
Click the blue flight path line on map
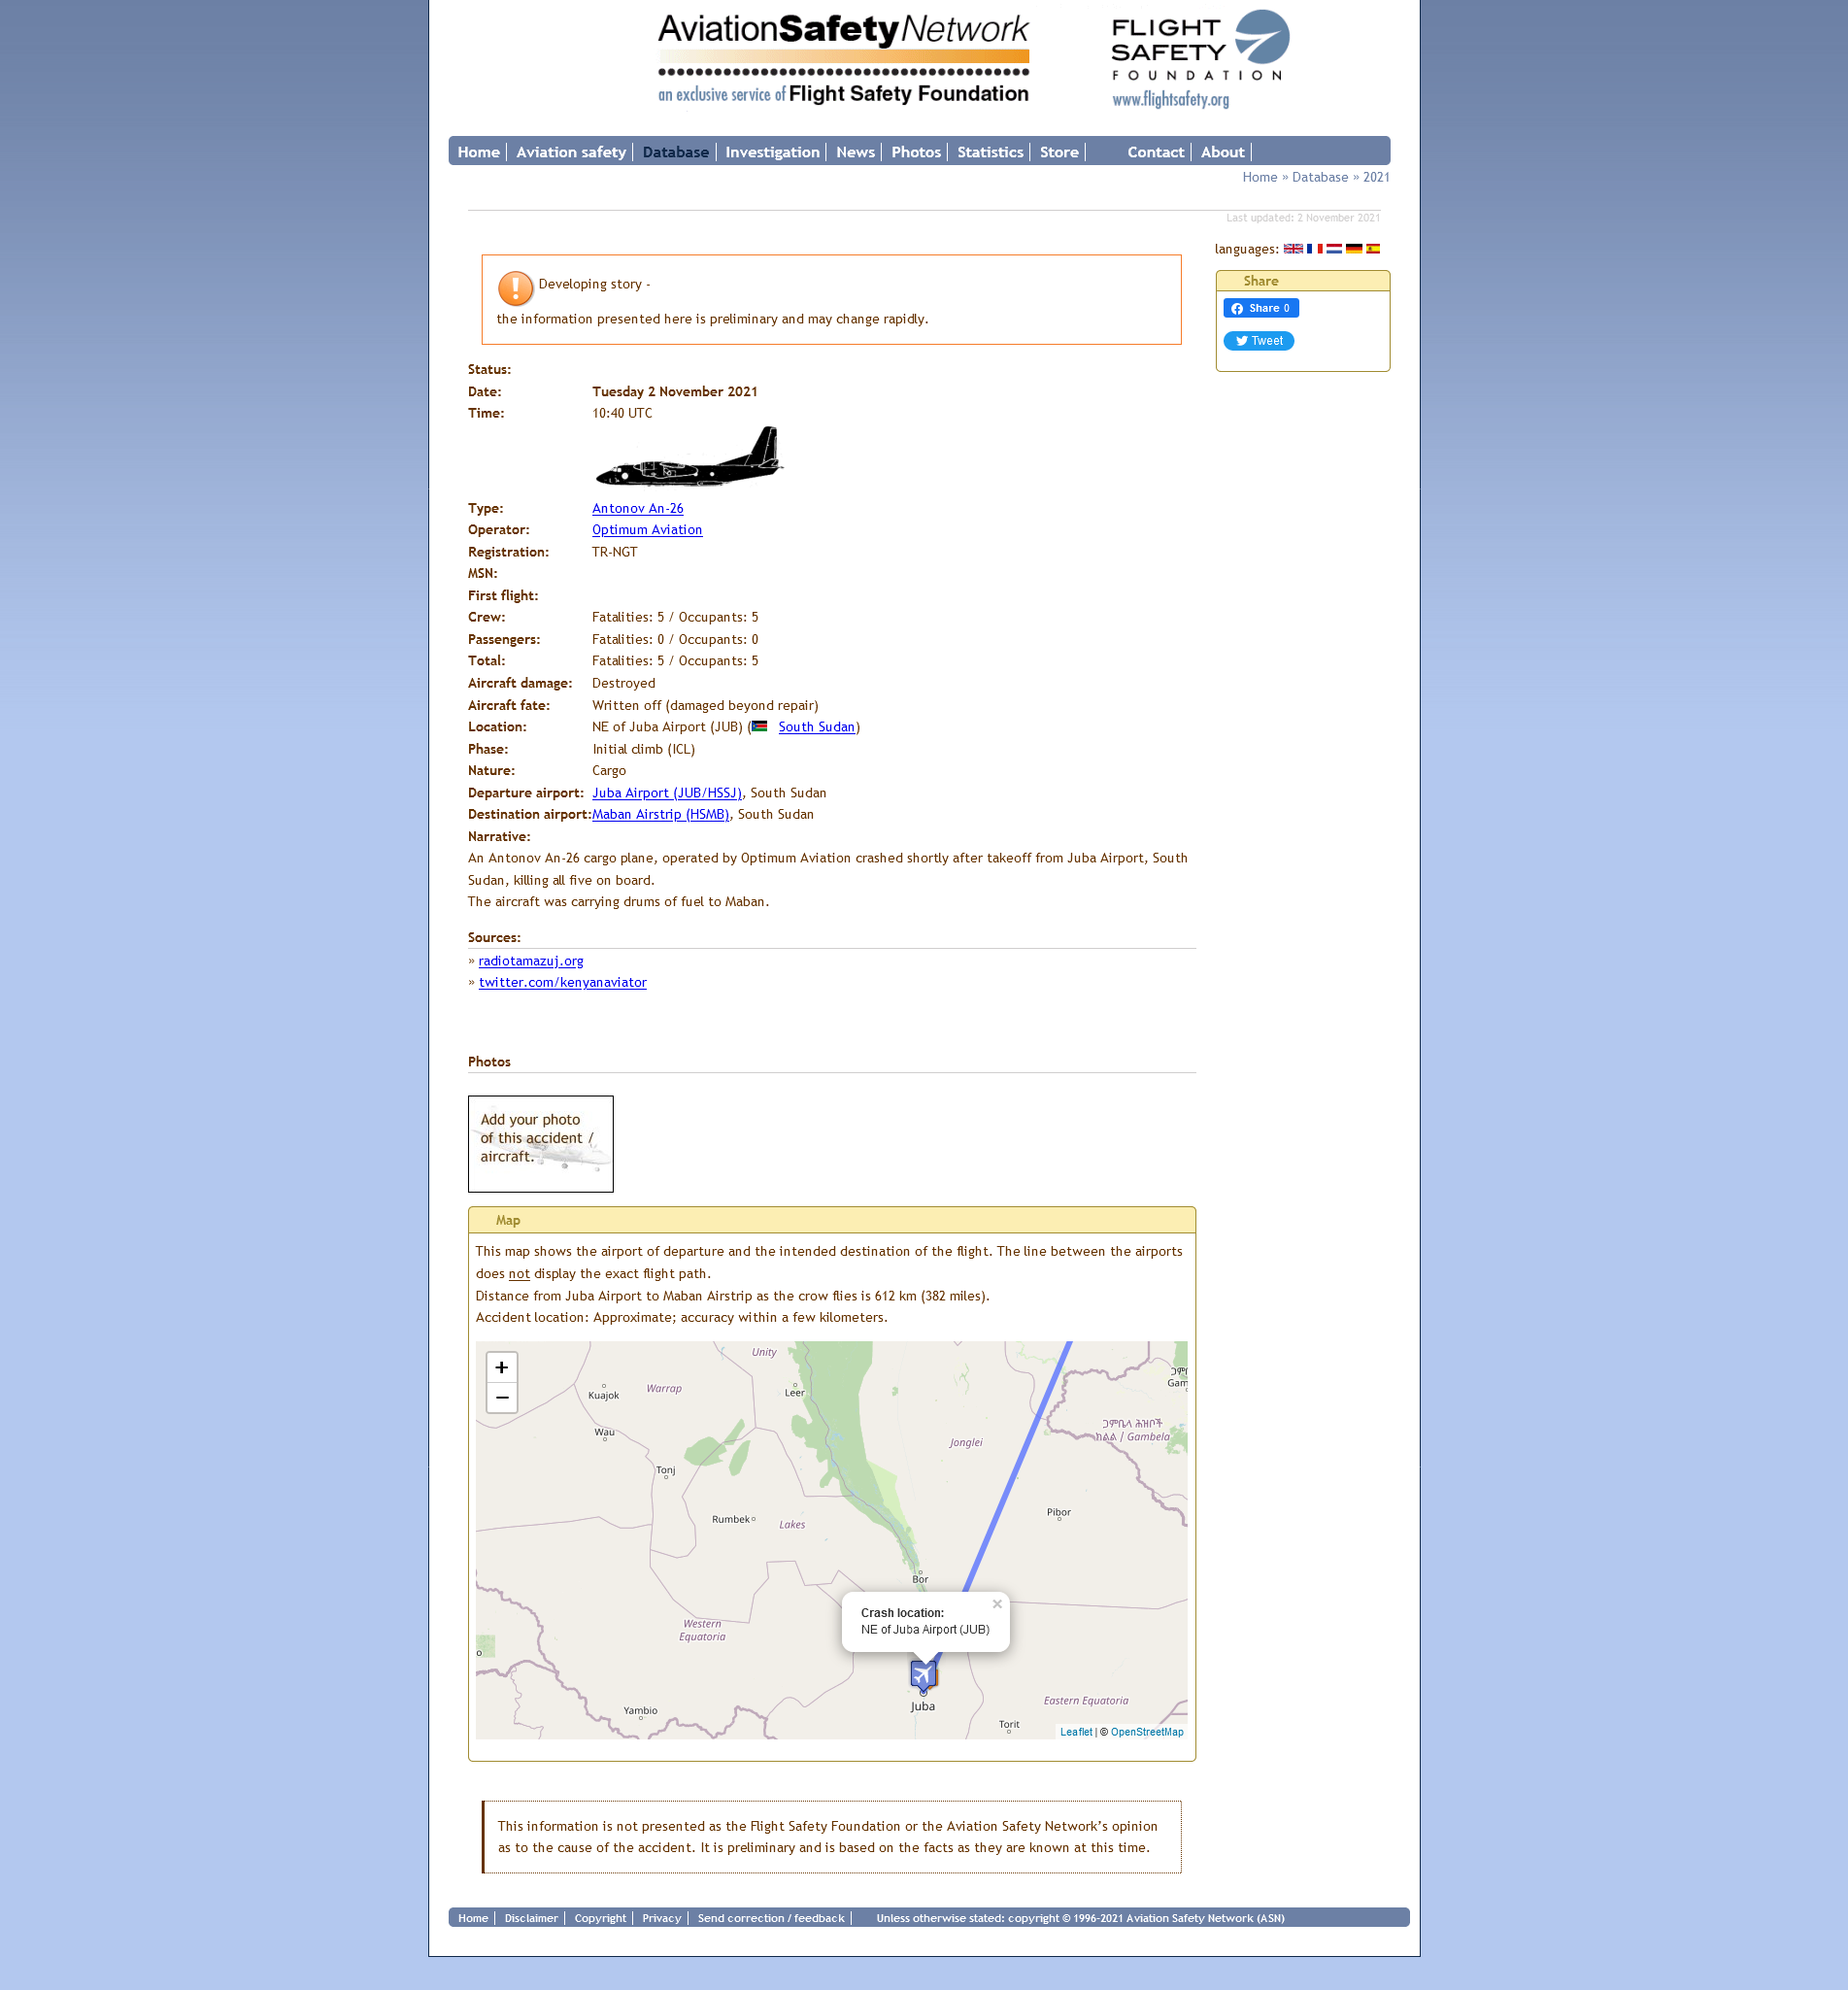point(1017,1467)
